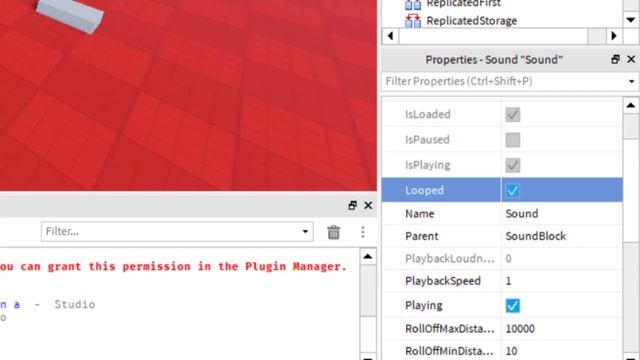Select the Looped property label
This screenshot has width=640, height=360.
click(424, 191)
